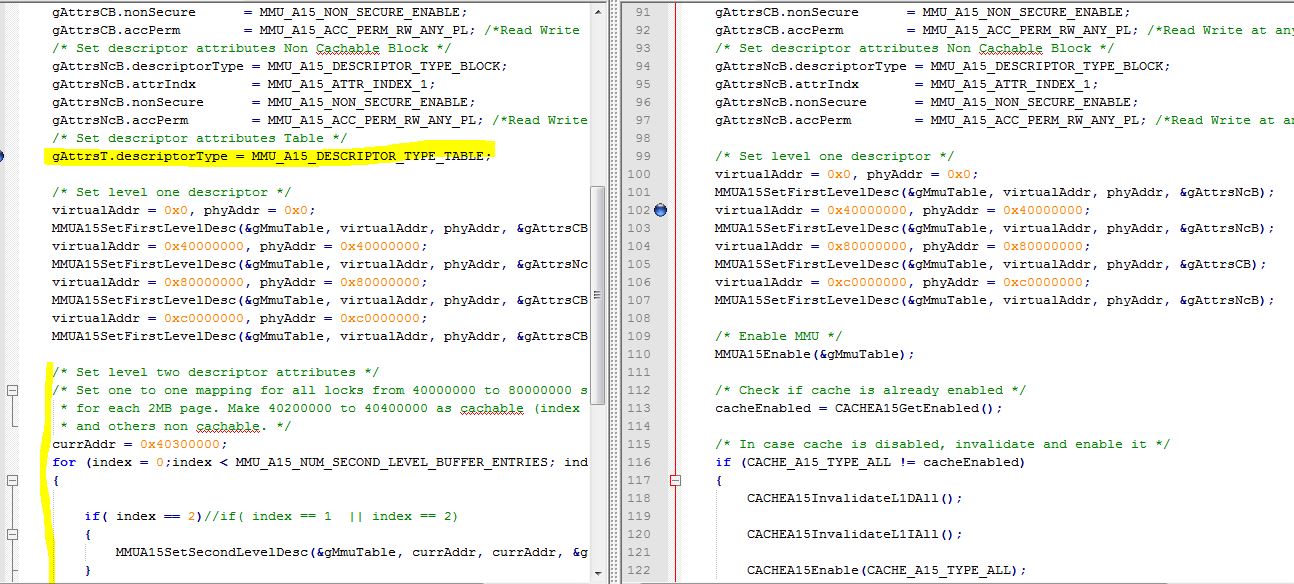Click 'Set level one descriptor' comment on line 99
1294x584 pixels.
(834, 156)
